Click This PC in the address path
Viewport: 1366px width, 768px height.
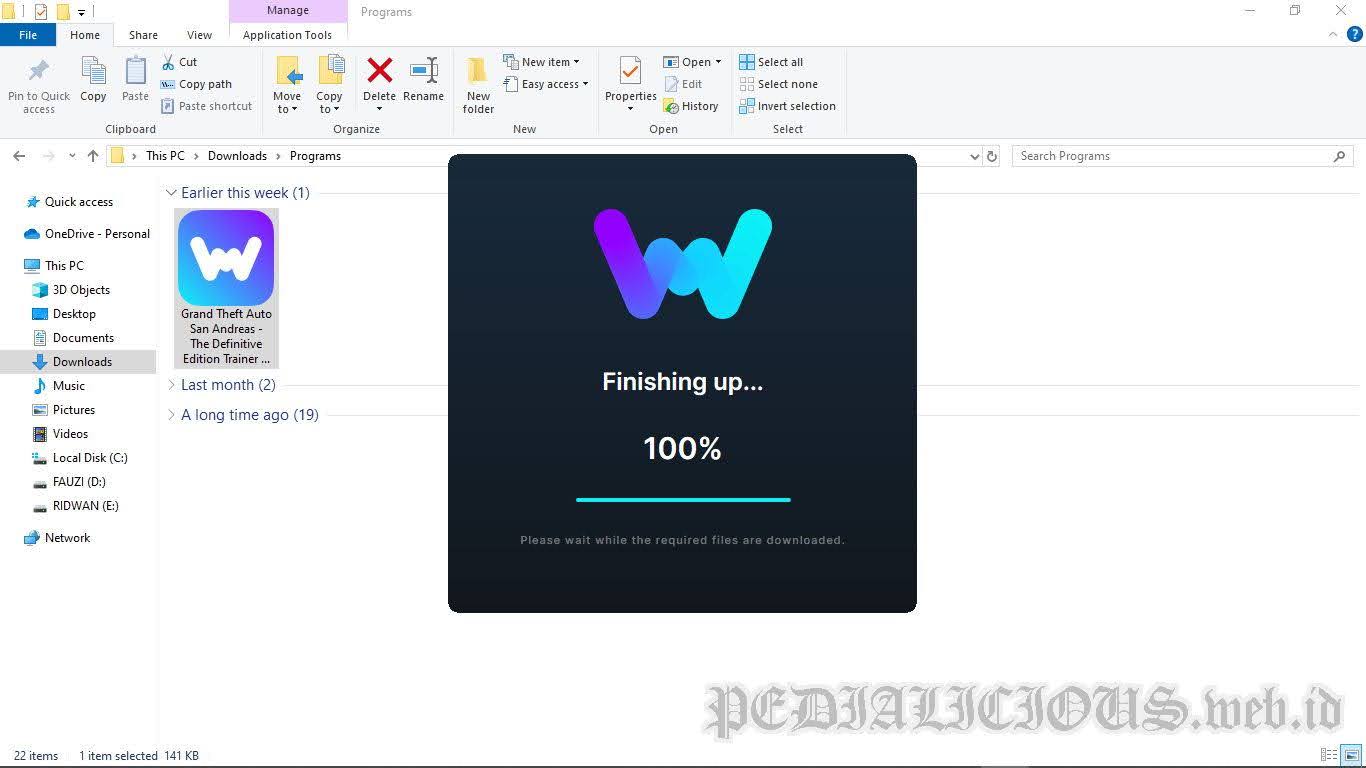(165, 156)
